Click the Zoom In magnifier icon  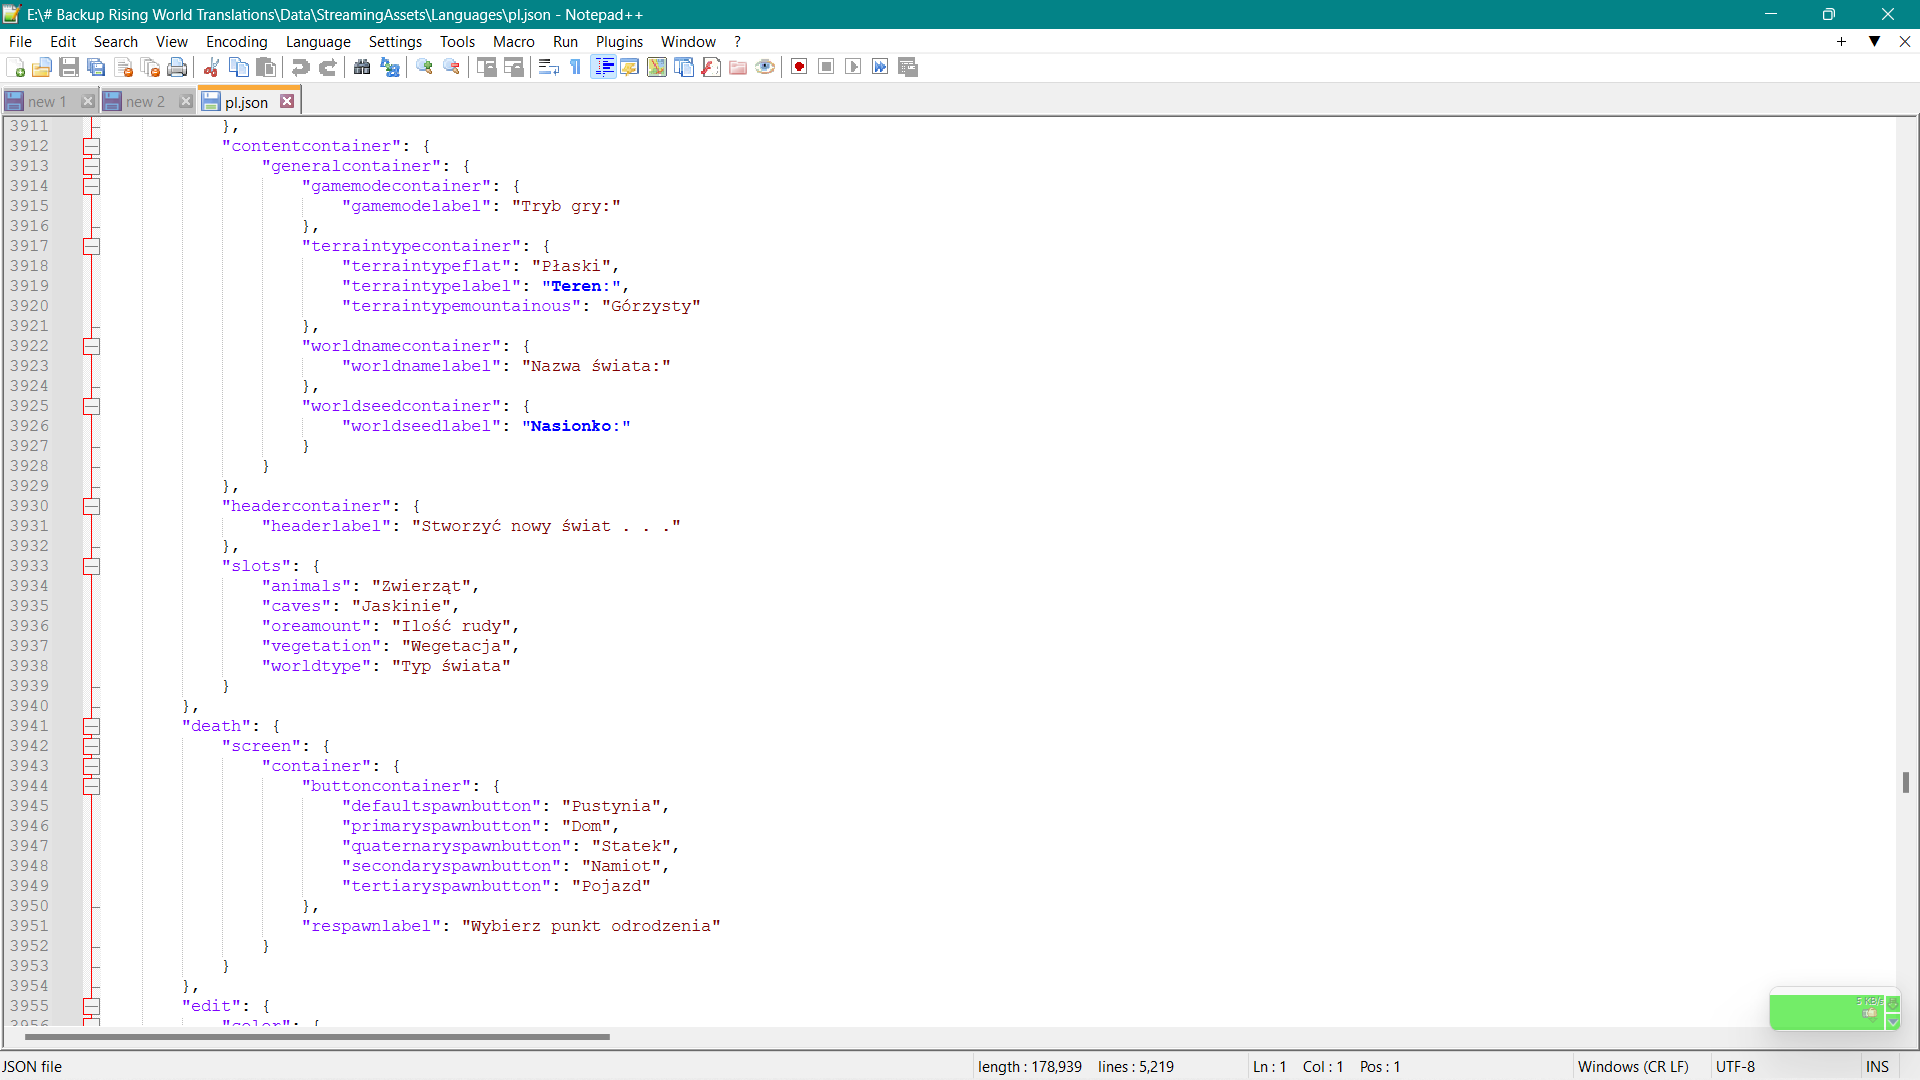tap(425, 67)
